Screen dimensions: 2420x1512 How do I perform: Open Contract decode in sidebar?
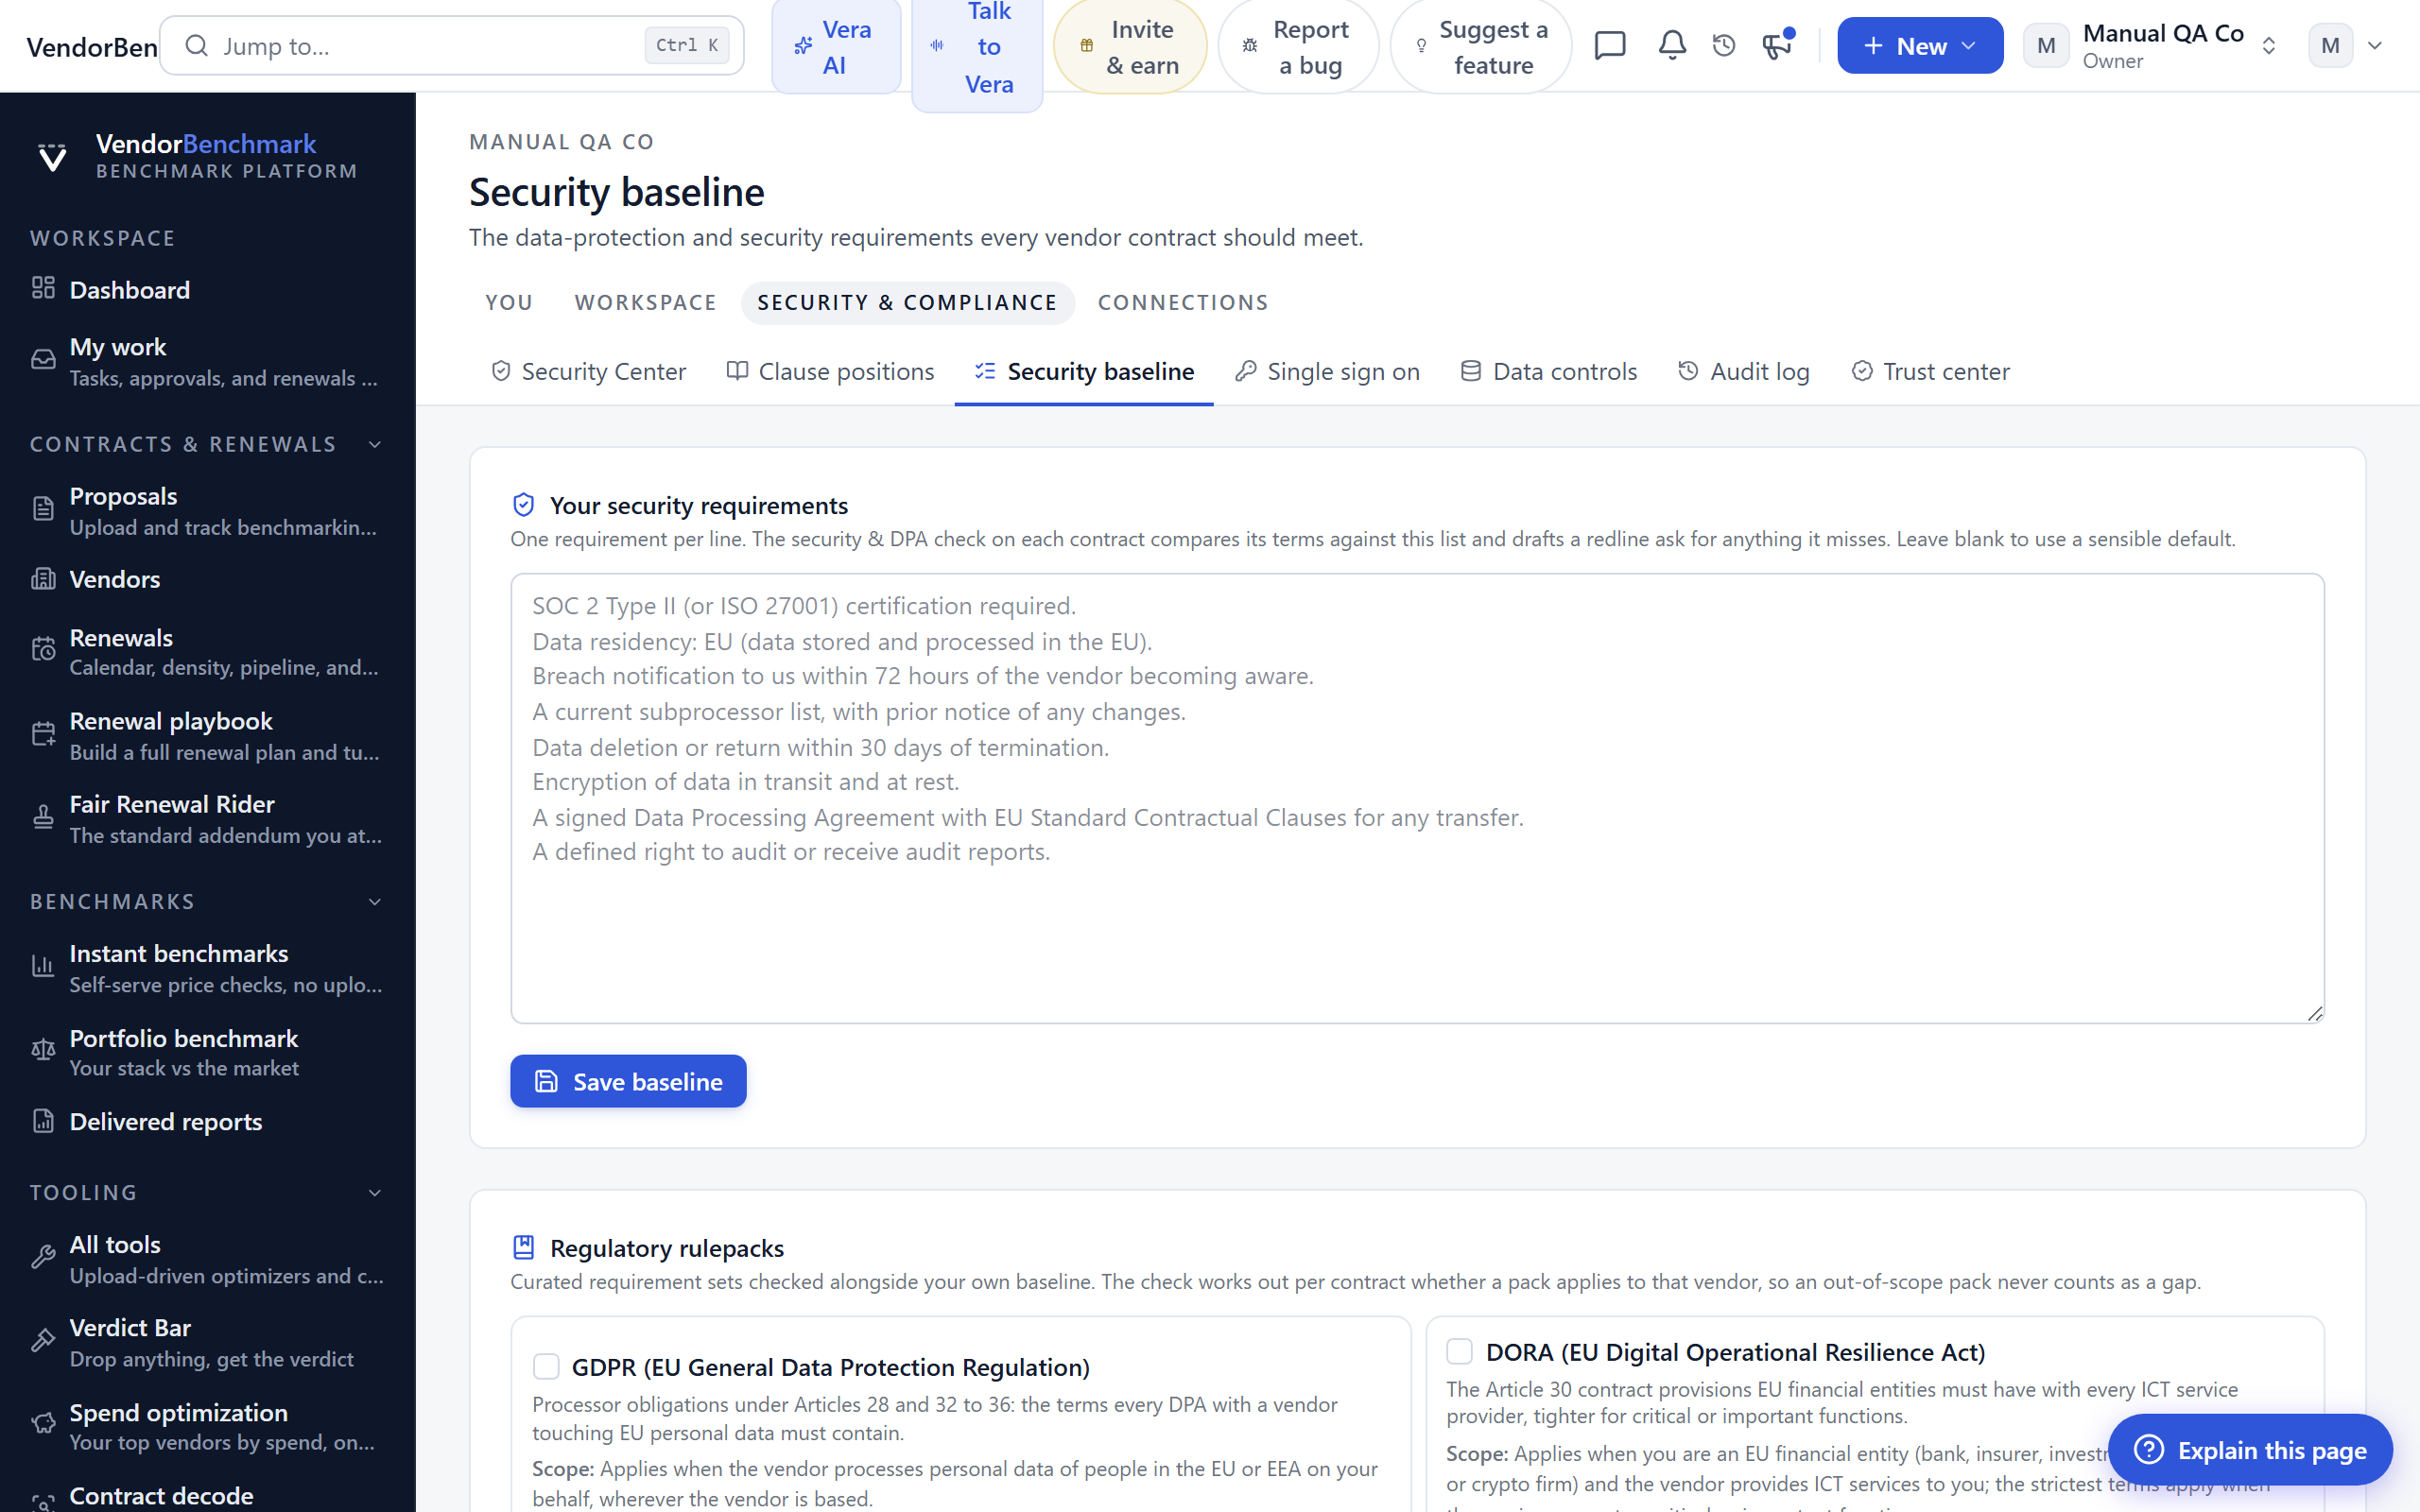(208, 1496)
